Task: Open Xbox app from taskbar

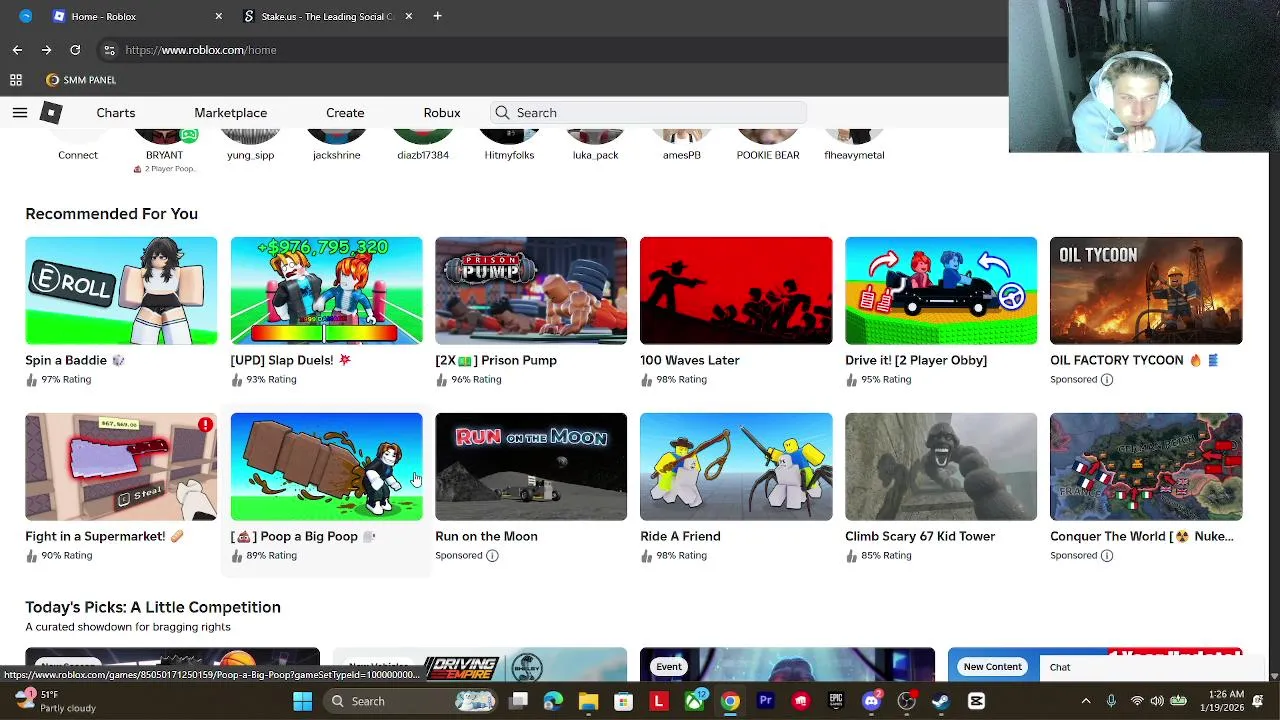Action: coord(694,701)
